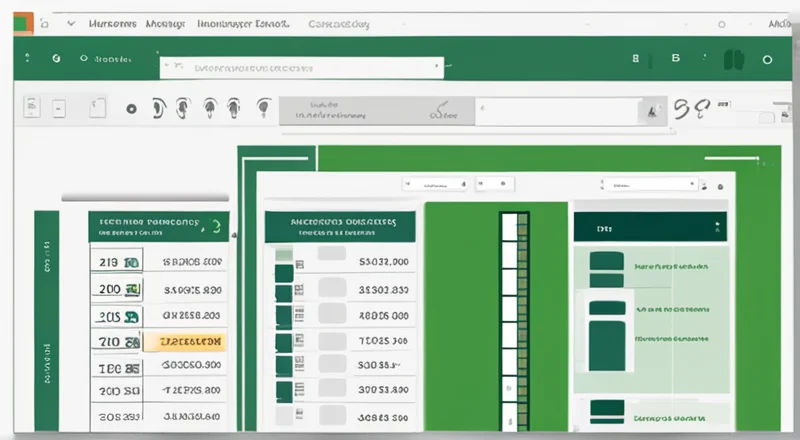Open the chevron dropdown in the title bar
800x440 pixels.
click(70, 21)
